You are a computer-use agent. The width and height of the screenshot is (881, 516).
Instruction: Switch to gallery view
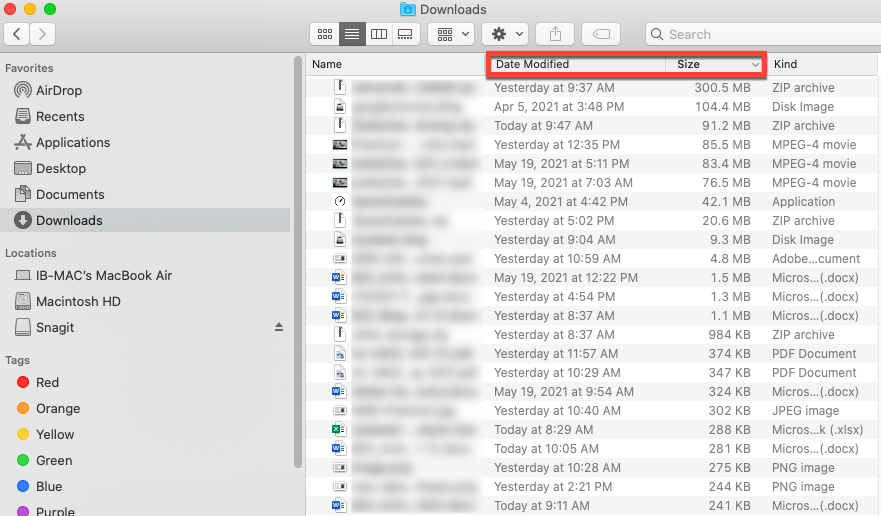pyautogui.click(x=405, y=34)
